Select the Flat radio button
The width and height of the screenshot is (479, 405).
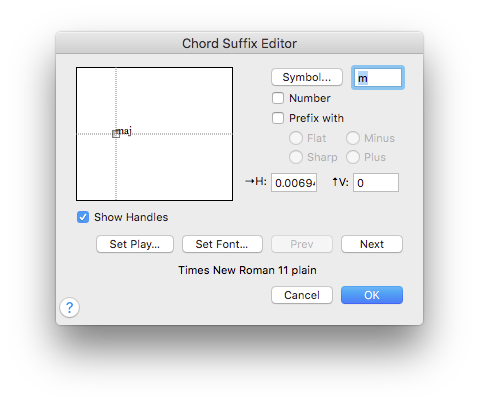[x=296, y=138]
